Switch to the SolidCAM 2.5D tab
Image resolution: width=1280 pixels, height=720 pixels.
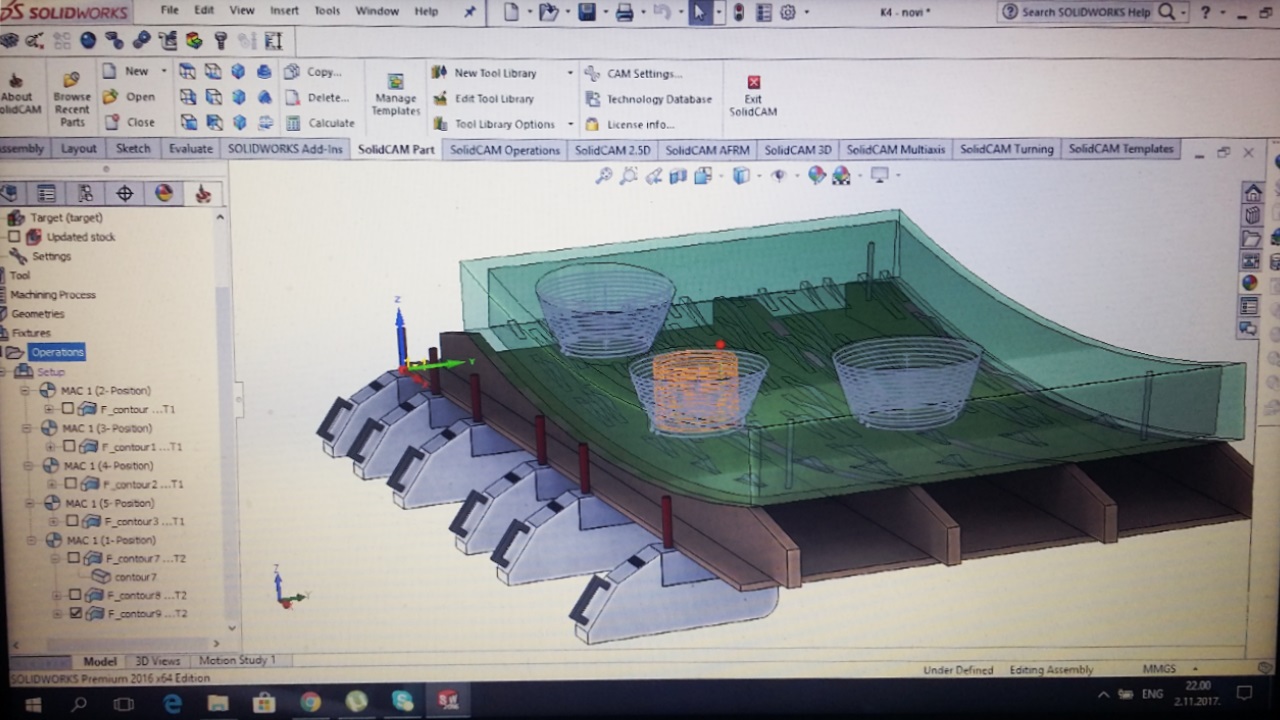(x=612, y=150)
